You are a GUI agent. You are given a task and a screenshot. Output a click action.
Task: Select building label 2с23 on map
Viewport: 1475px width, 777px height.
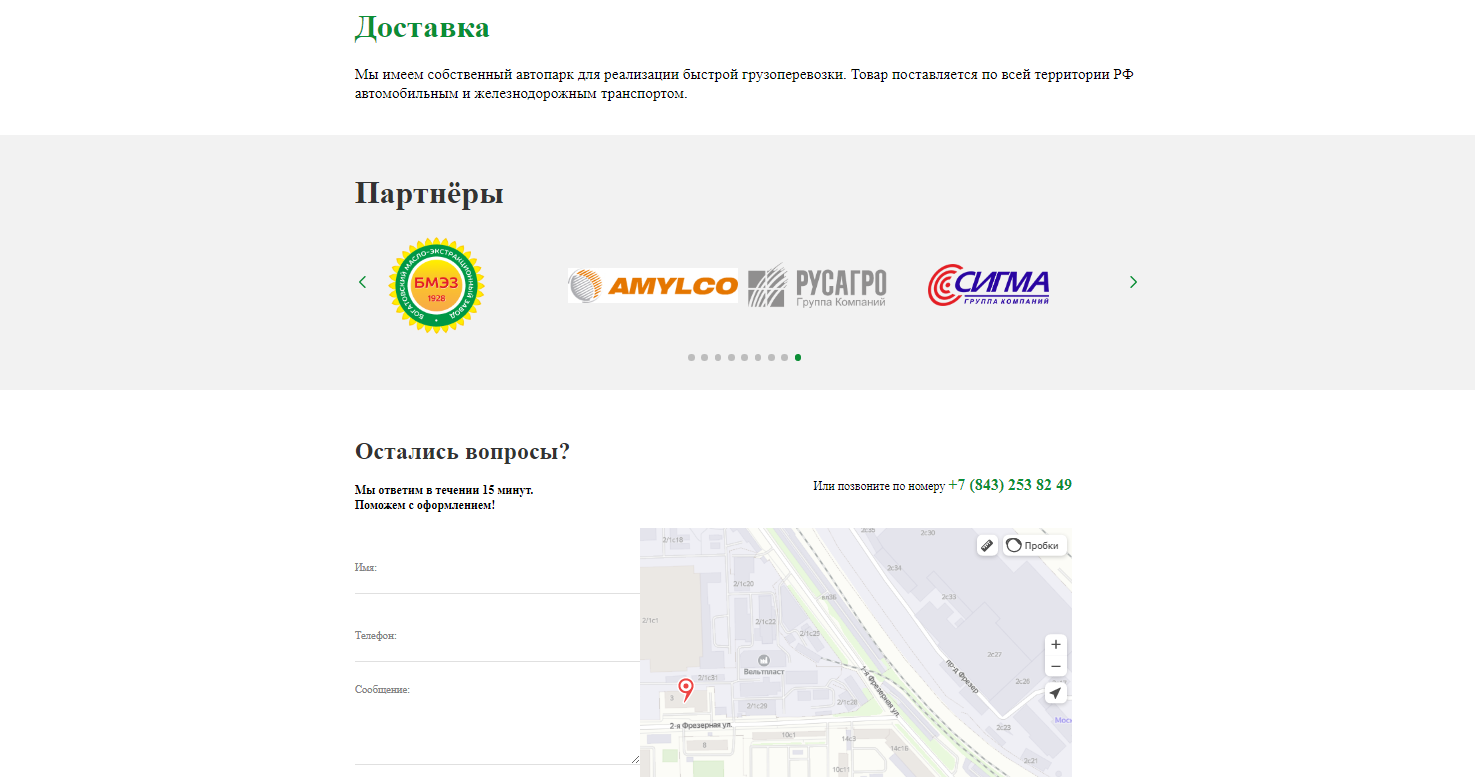pyautogui.click(x=1003, y=727)
